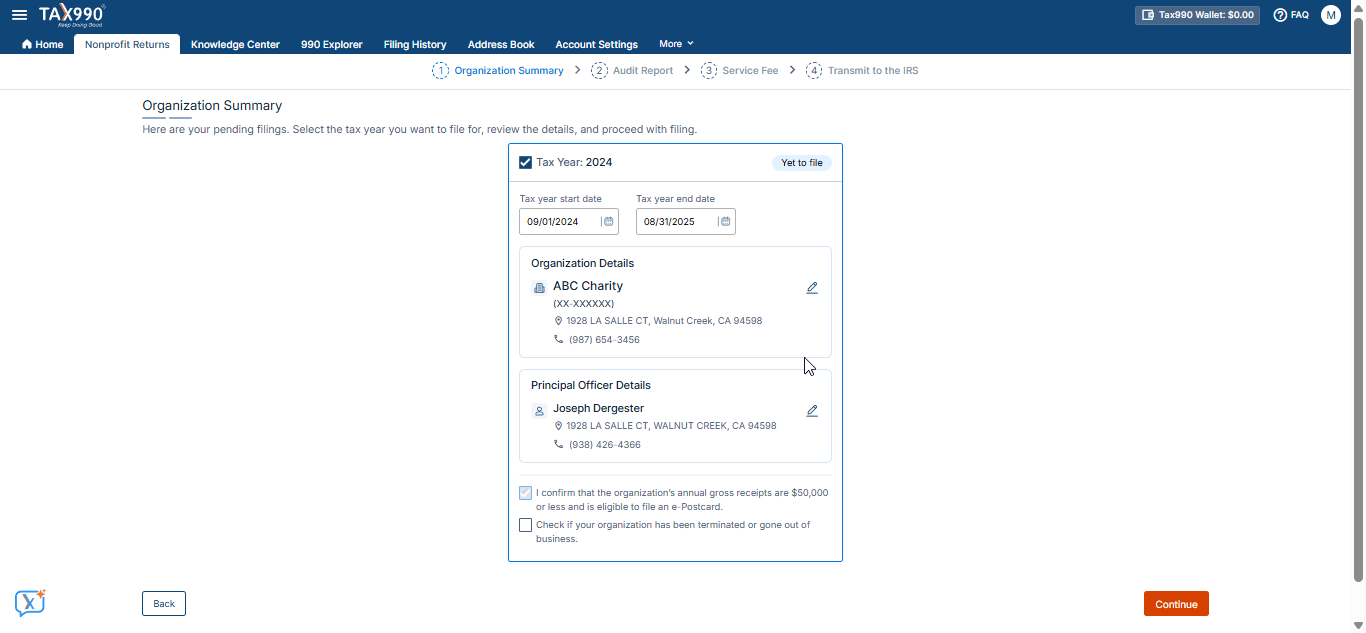The height and width of the screenshot is (633, 1366).
Task: Click the Yet to file status badge
Action: (x=801, y=163)
